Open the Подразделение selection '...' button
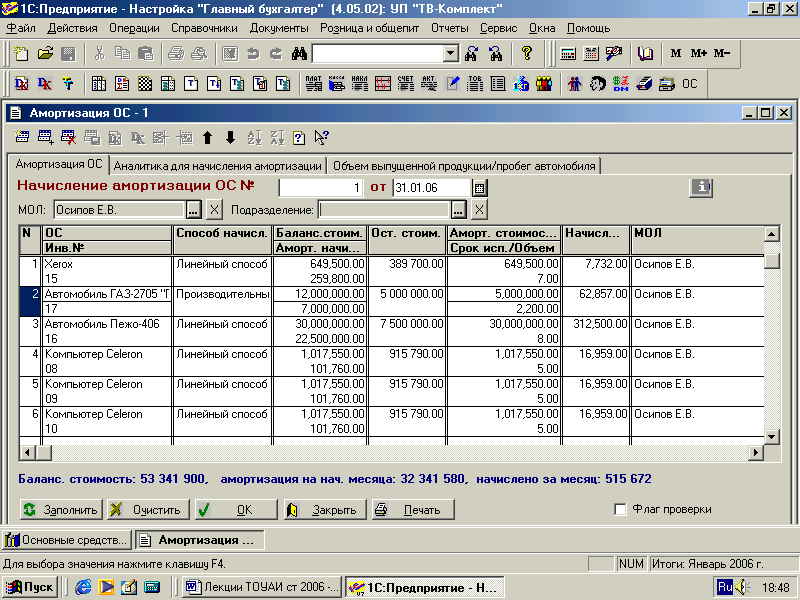Image resolution: width=800 pixels, height=600 pixels. click(x=458, y=210)
